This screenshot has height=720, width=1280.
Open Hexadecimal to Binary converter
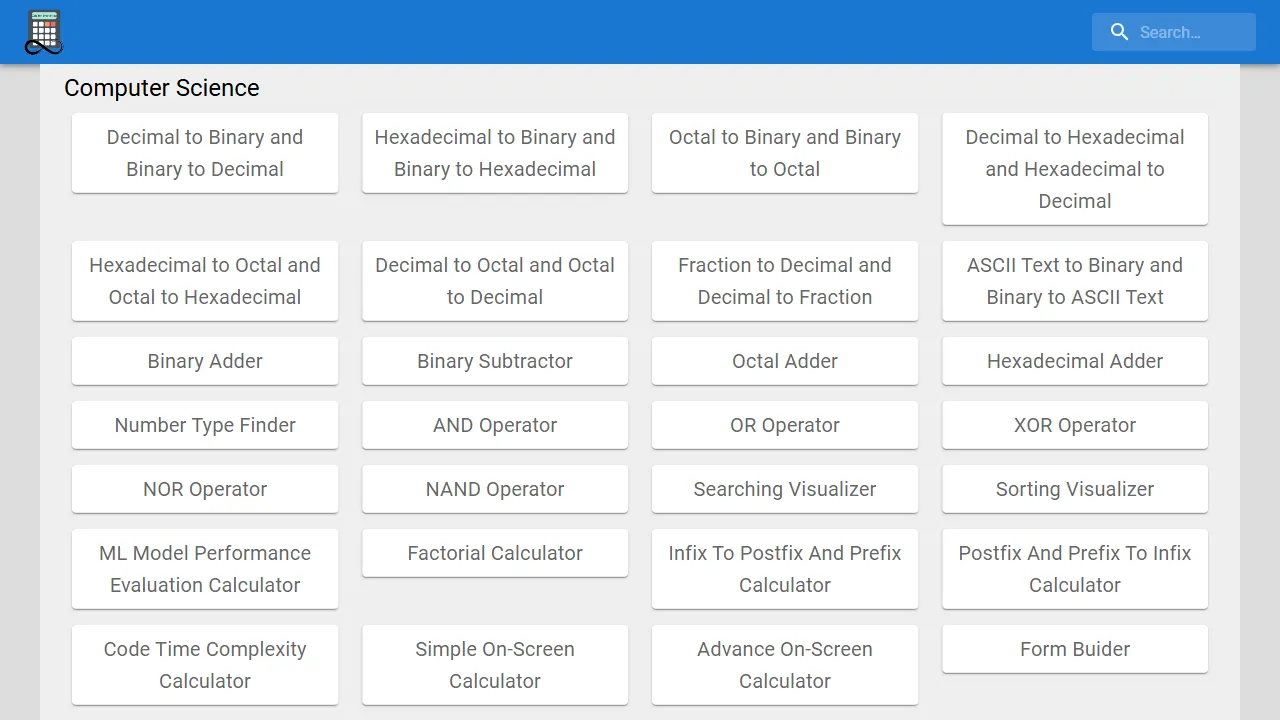[x=495, y=153]
